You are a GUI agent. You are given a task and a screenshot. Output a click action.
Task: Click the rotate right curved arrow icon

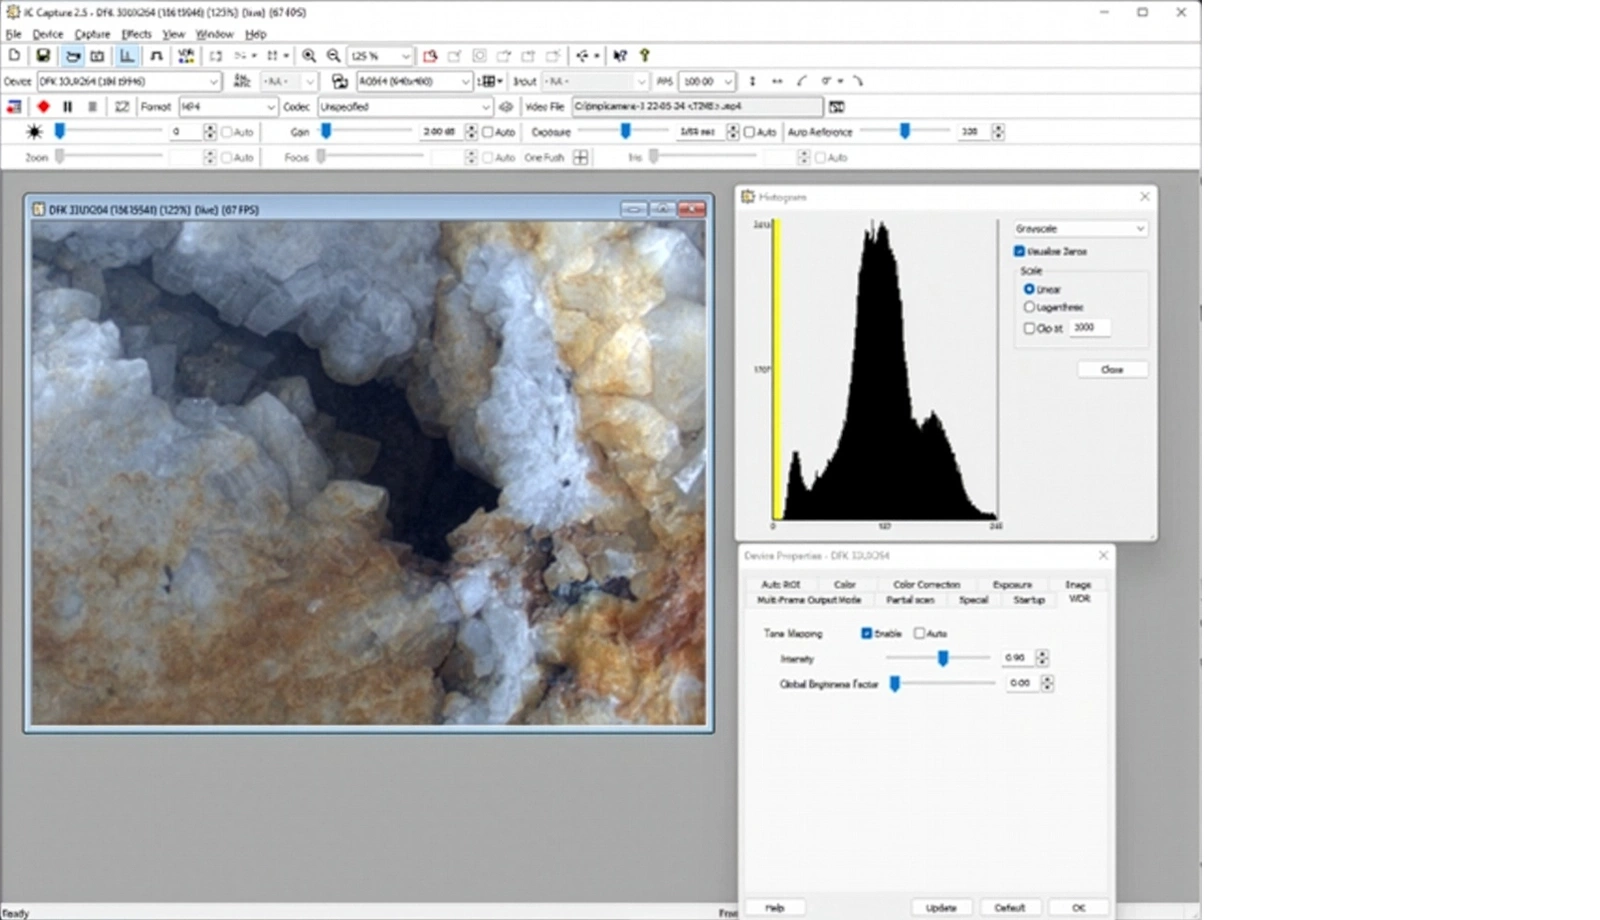[x=858, y=81]
